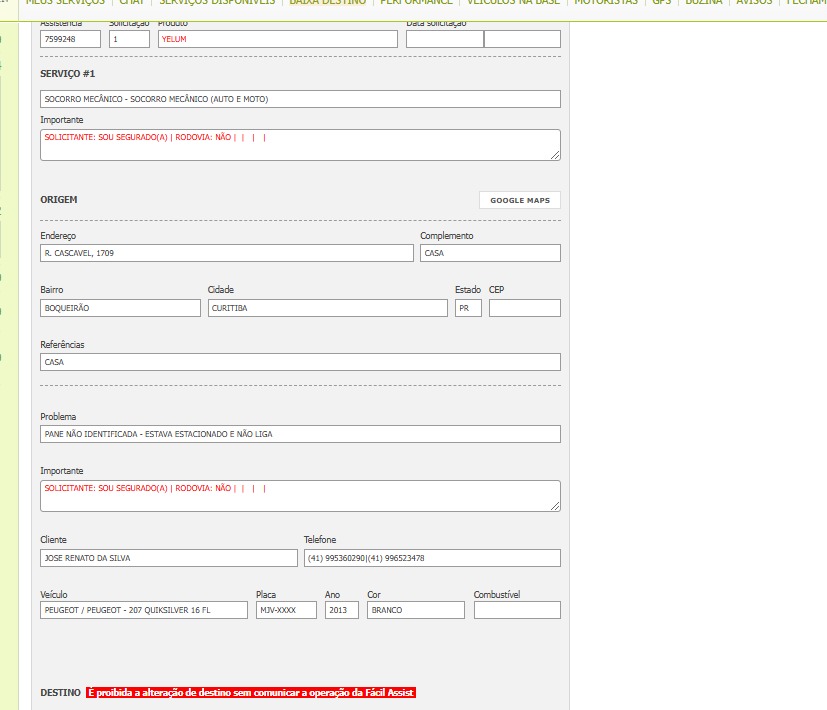Select the Socorro Mecânico service description field
Screen dimensions: 827x710
coord(300,99)
